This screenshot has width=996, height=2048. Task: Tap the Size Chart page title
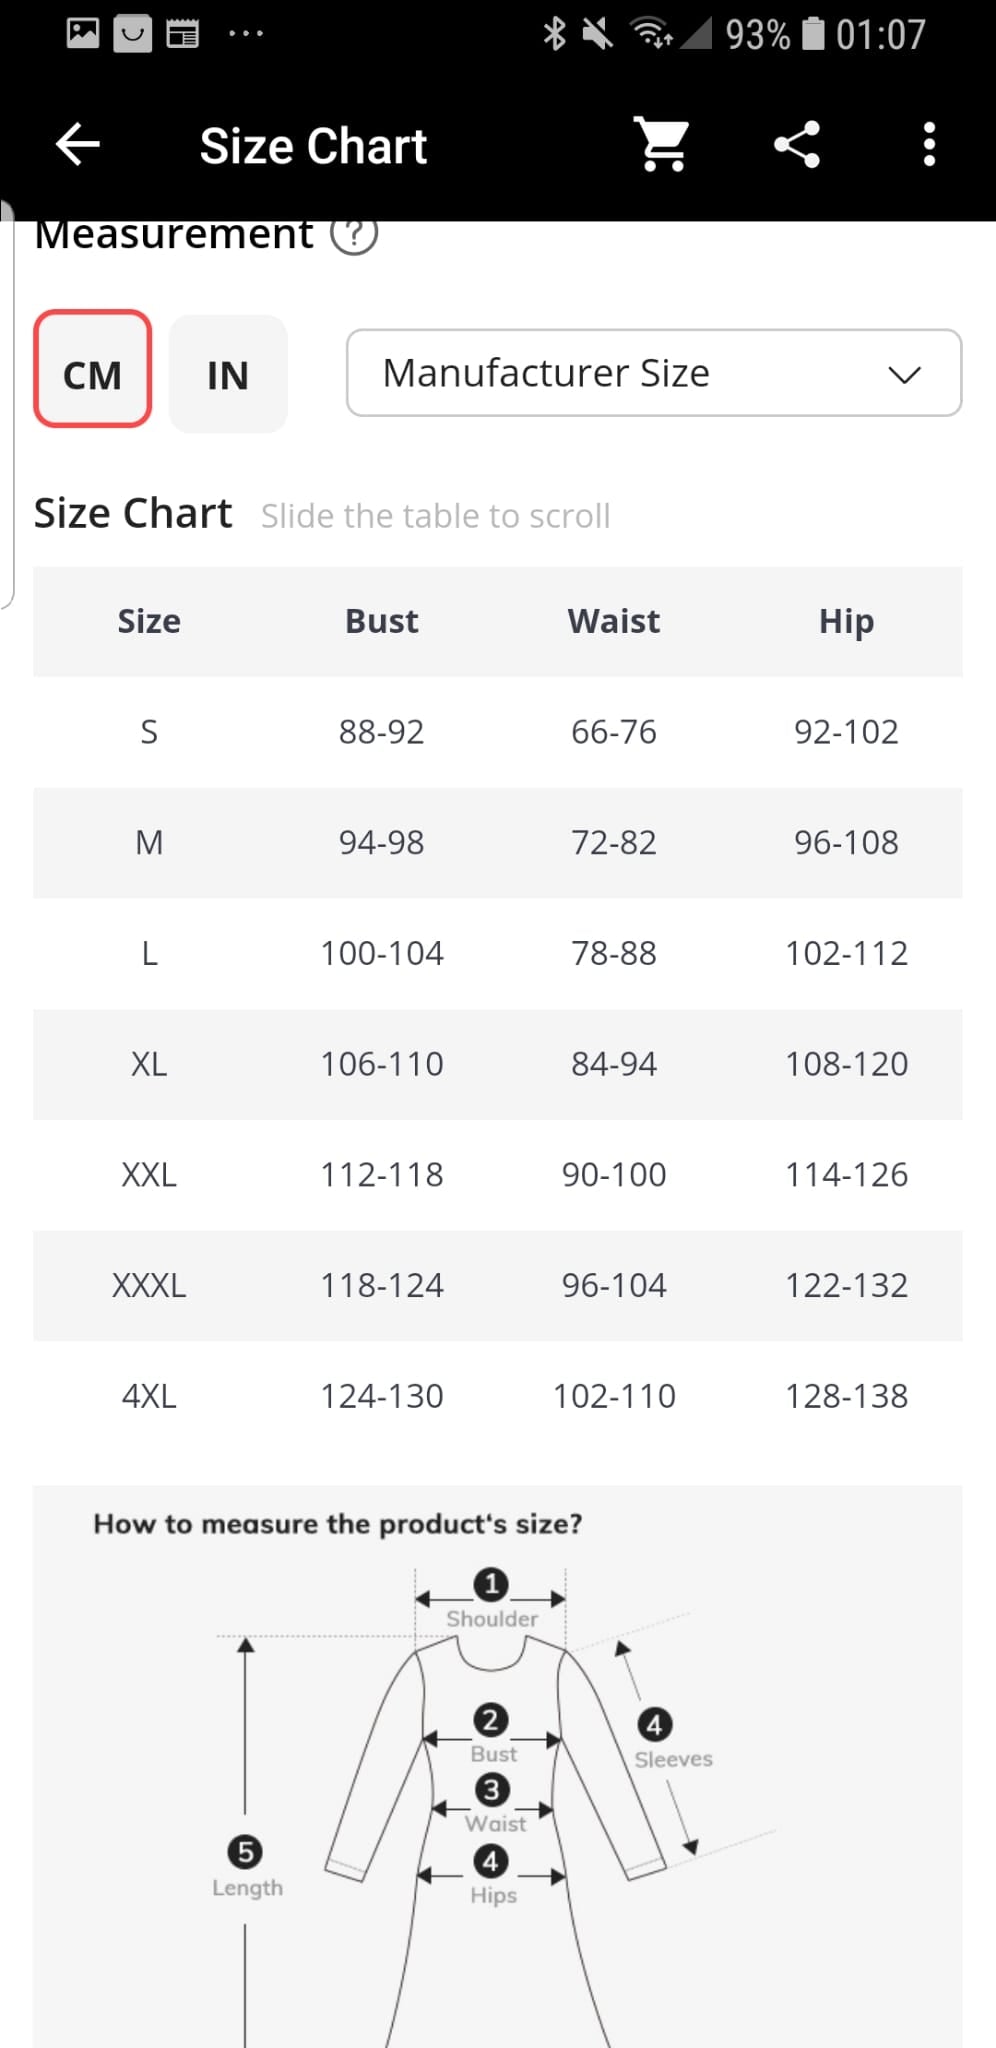[313, 146]
